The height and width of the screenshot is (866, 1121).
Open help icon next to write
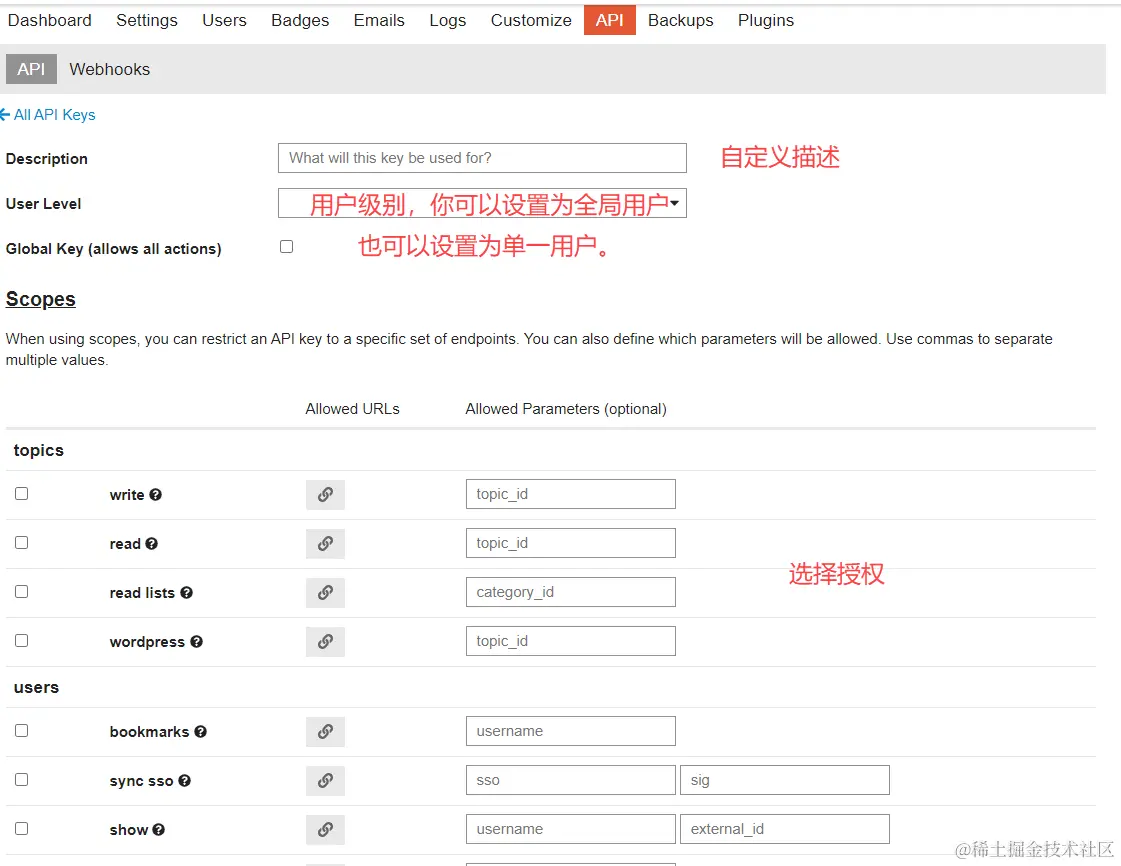(x=156, y=494)
